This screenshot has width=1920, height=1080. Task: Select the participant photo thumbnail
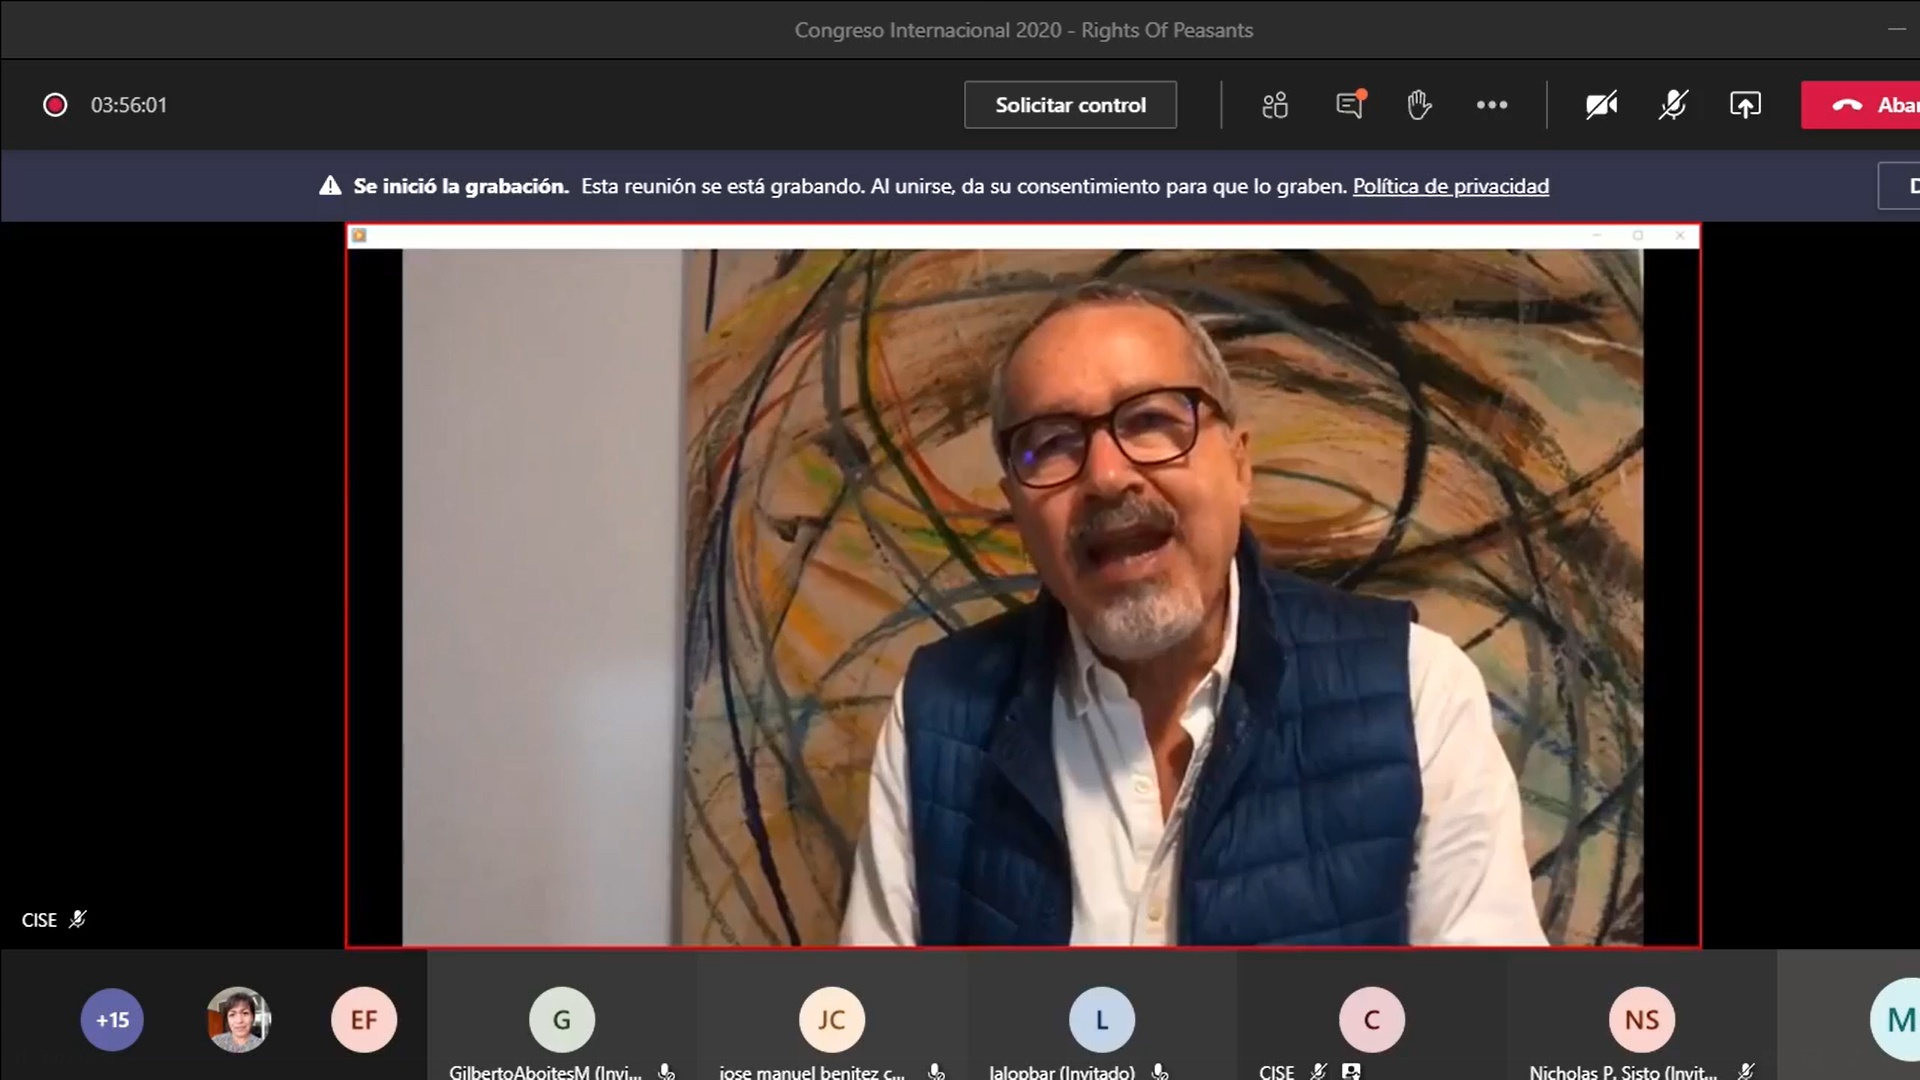coord(238,1020)
